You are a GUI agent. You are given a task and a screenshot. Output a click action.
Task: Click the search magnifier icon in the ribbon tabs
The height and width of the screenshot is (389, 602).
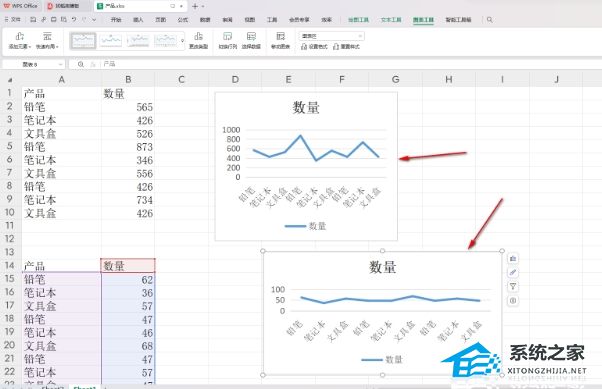point(490,20)
